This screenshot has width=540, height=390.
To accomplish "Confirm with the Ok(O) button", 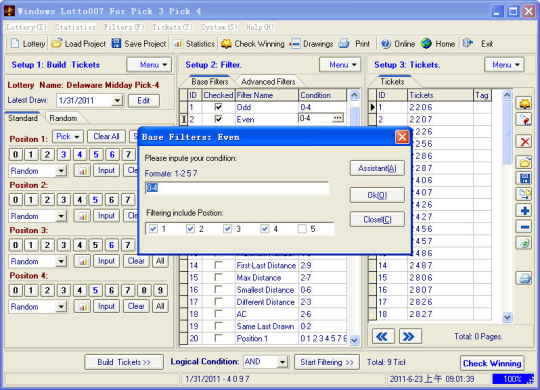I will pos(377,195).
